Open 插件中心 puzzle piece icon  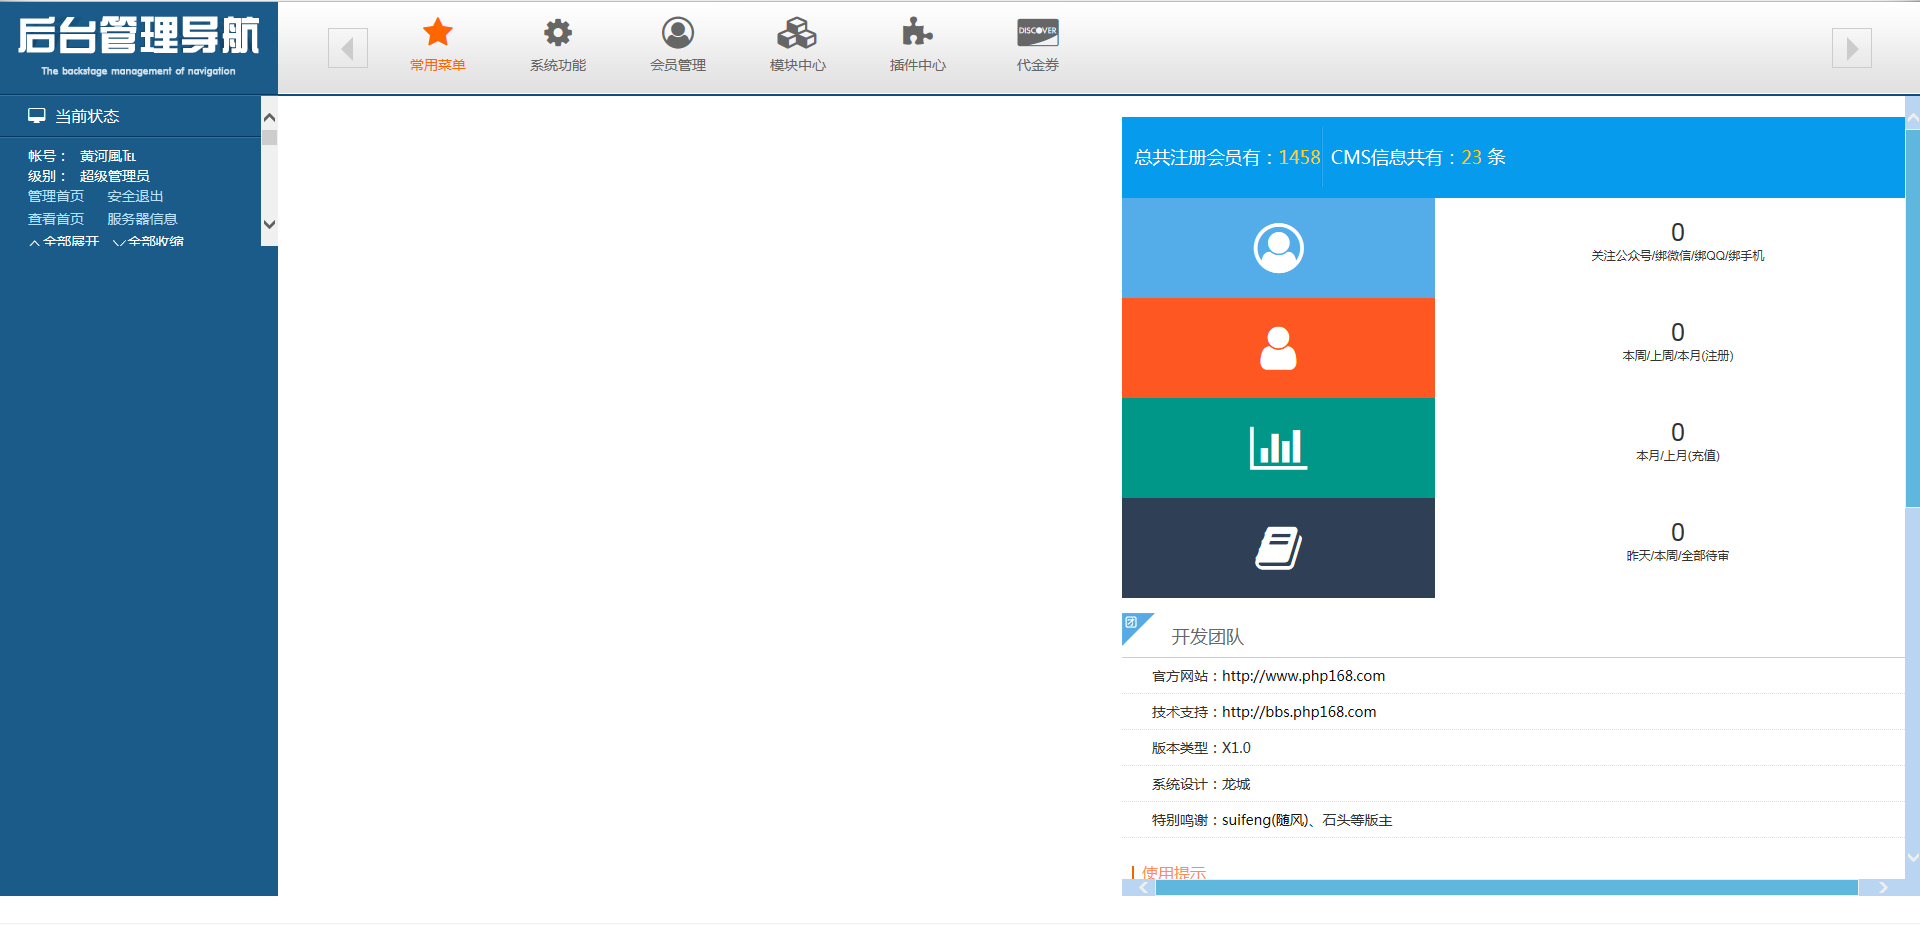click(917, 33)
